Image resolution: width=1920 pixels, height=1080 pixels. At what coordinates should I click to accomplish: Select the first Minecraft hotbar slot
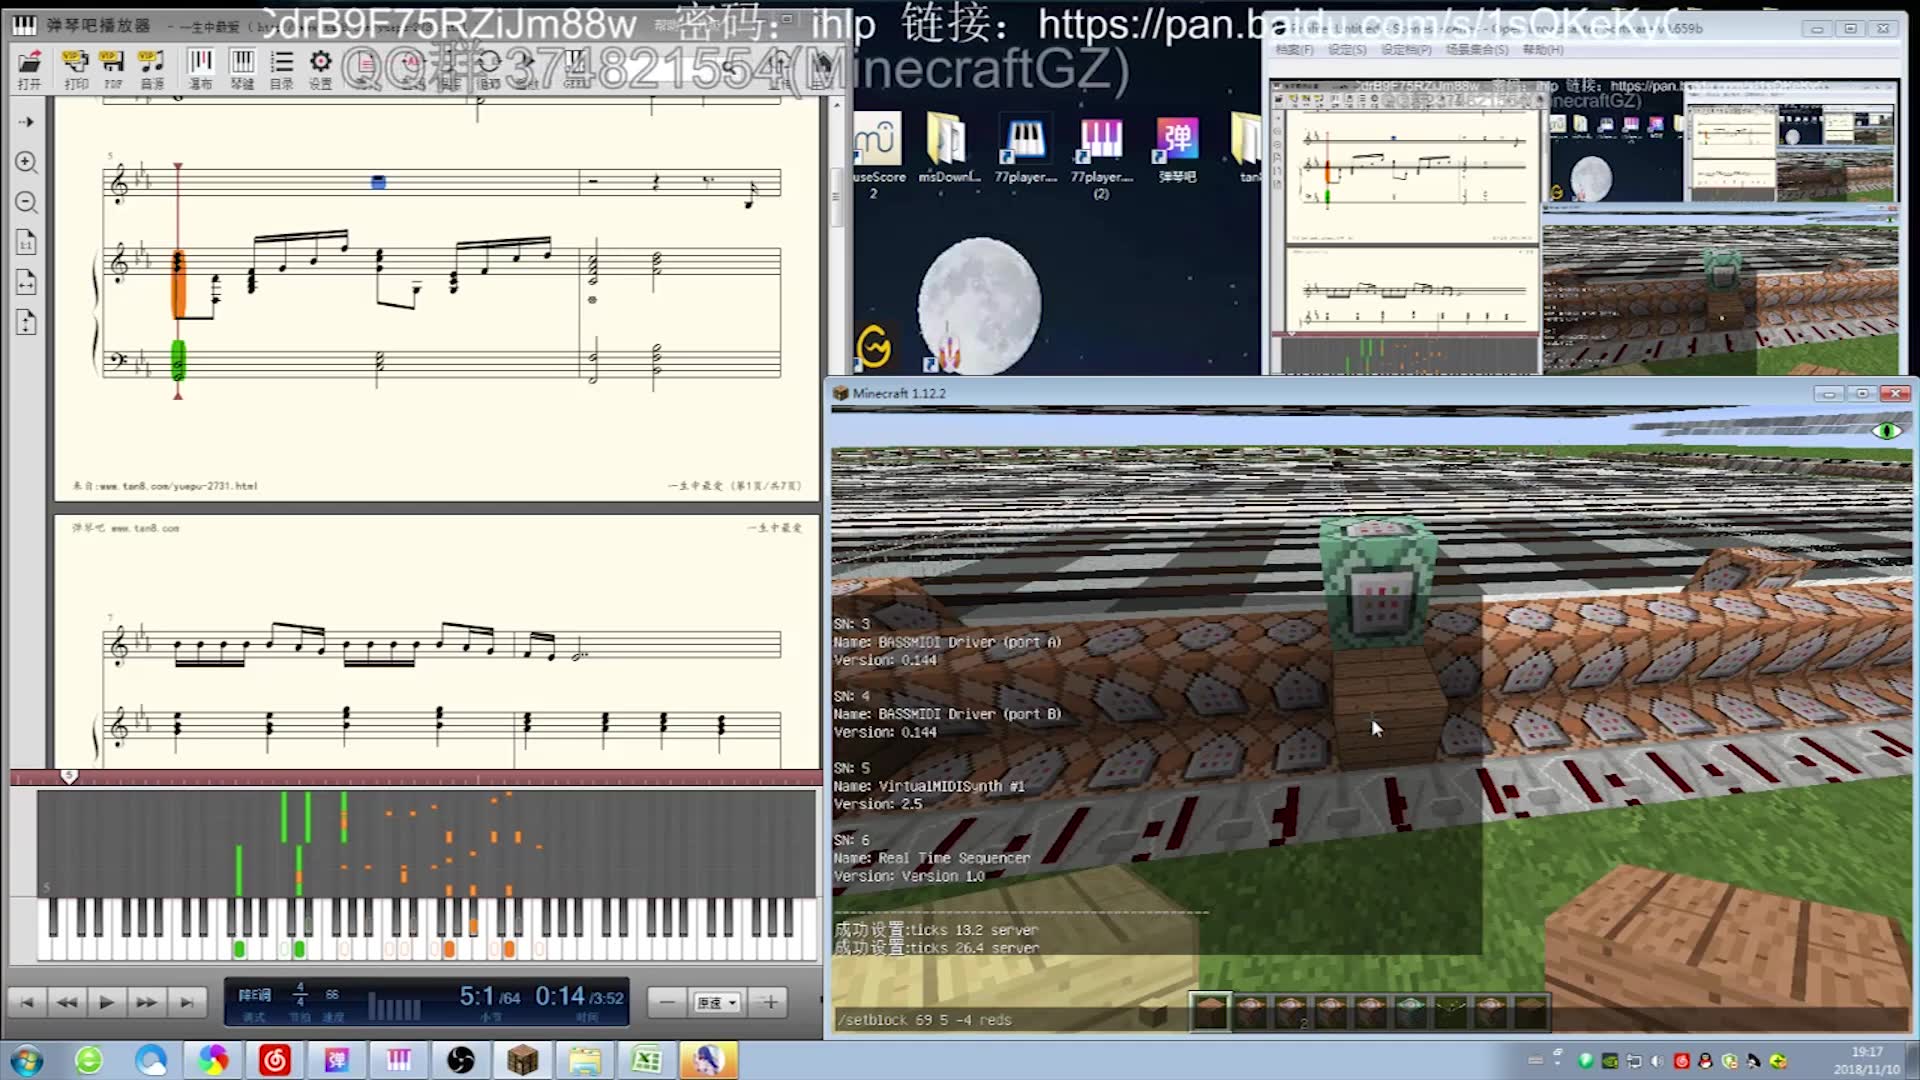pyautogui.click(x=1210, y=1012)
